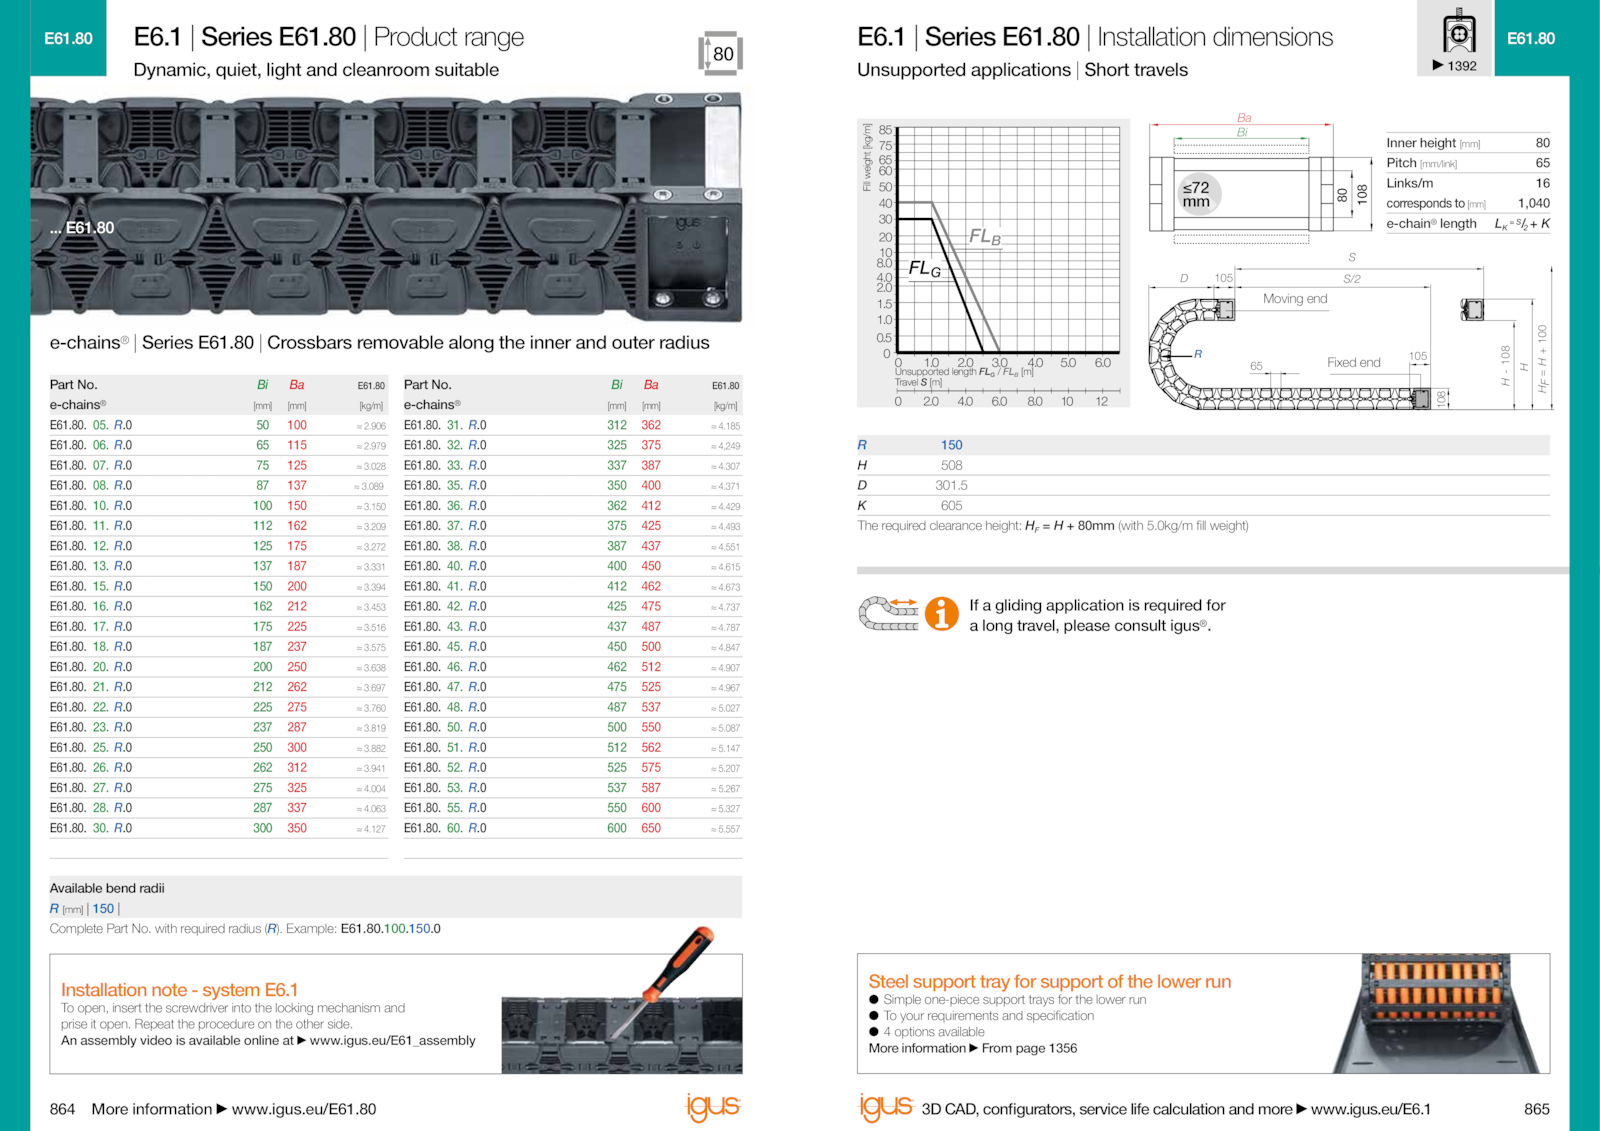Select part number row E61.80. 25. R.0
This screenshot has width=1600, height=1131.
(x=218, y=748)
